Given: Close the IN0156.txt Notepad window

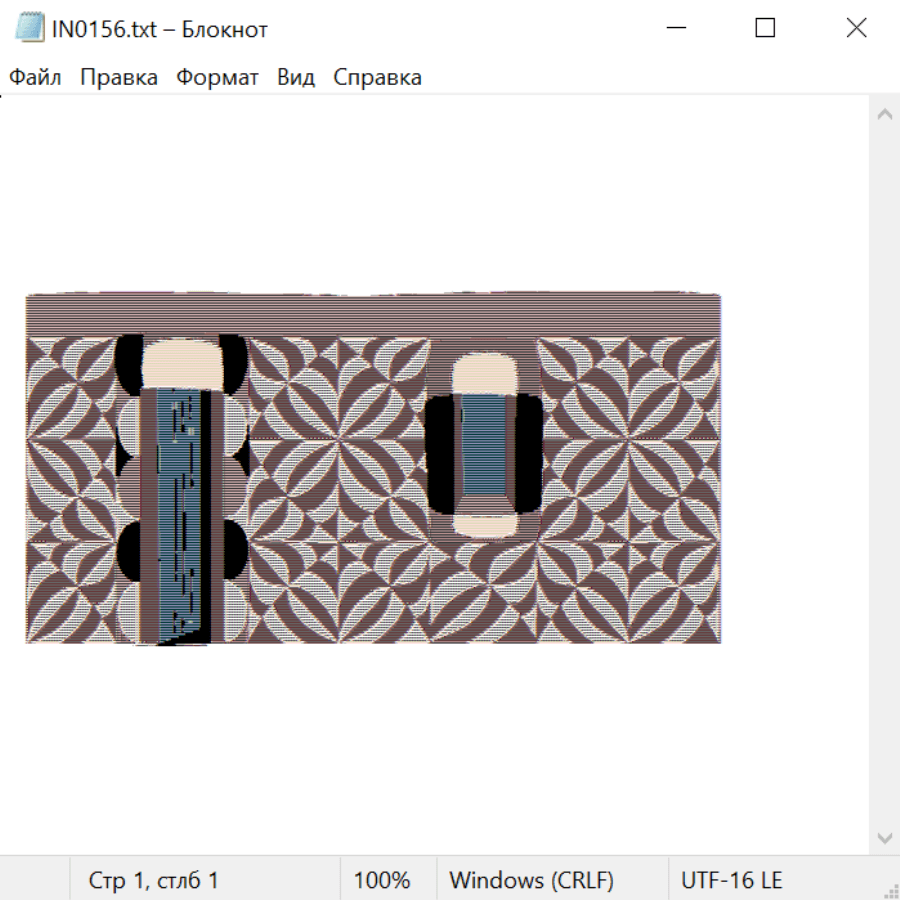Looking at the screenshot, I should (856, 28).
